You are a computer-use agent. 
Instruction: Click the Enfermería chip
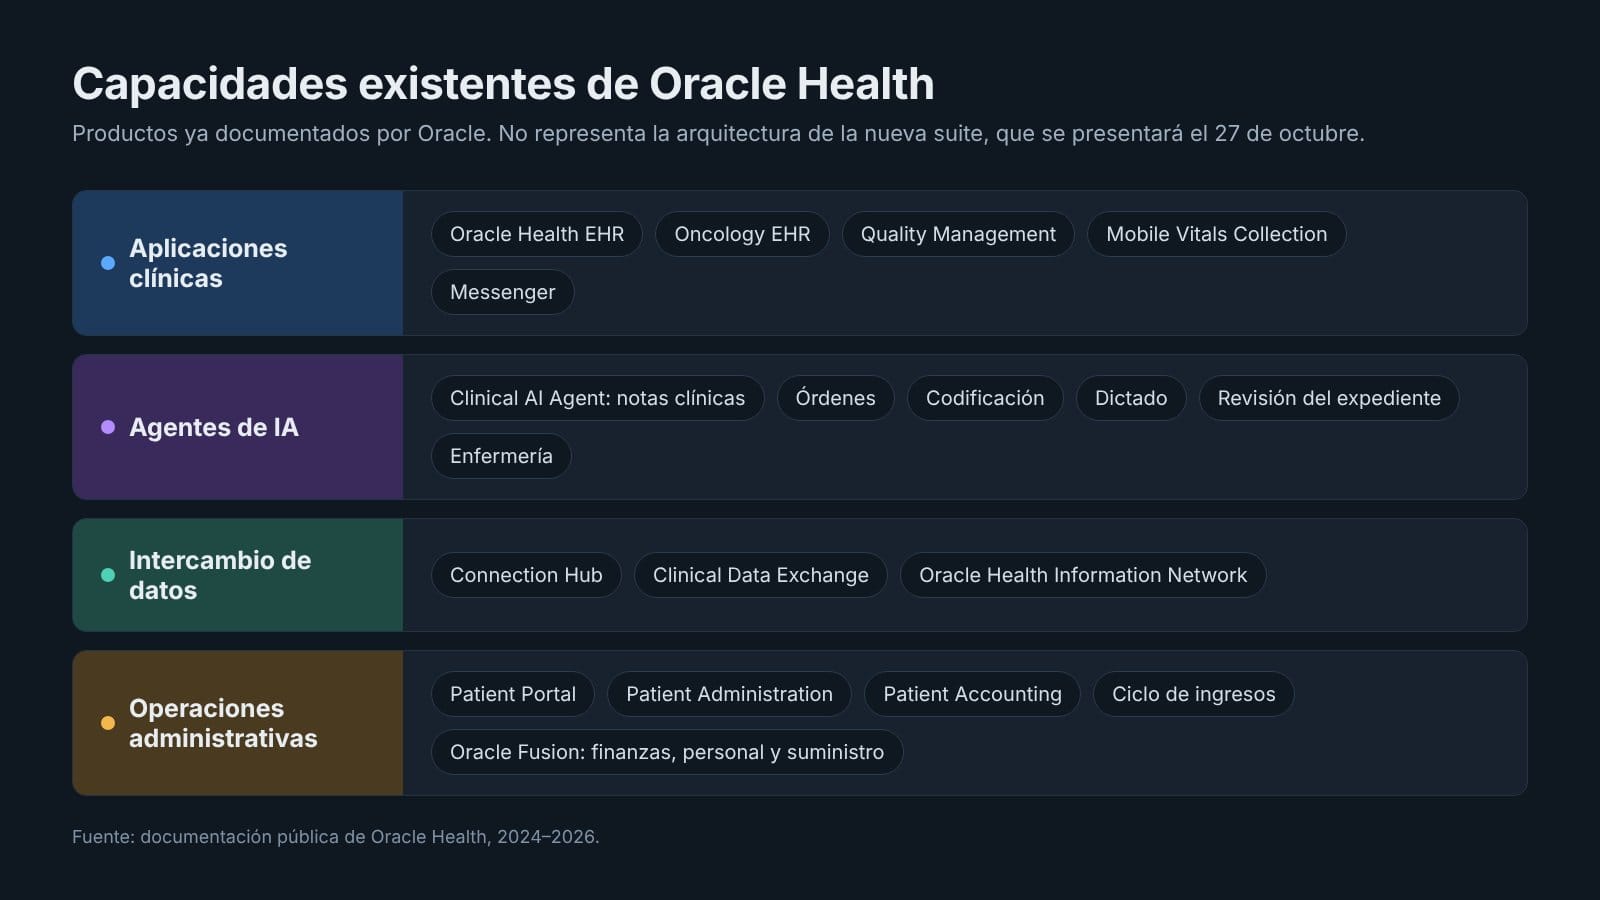pos(501,456)
